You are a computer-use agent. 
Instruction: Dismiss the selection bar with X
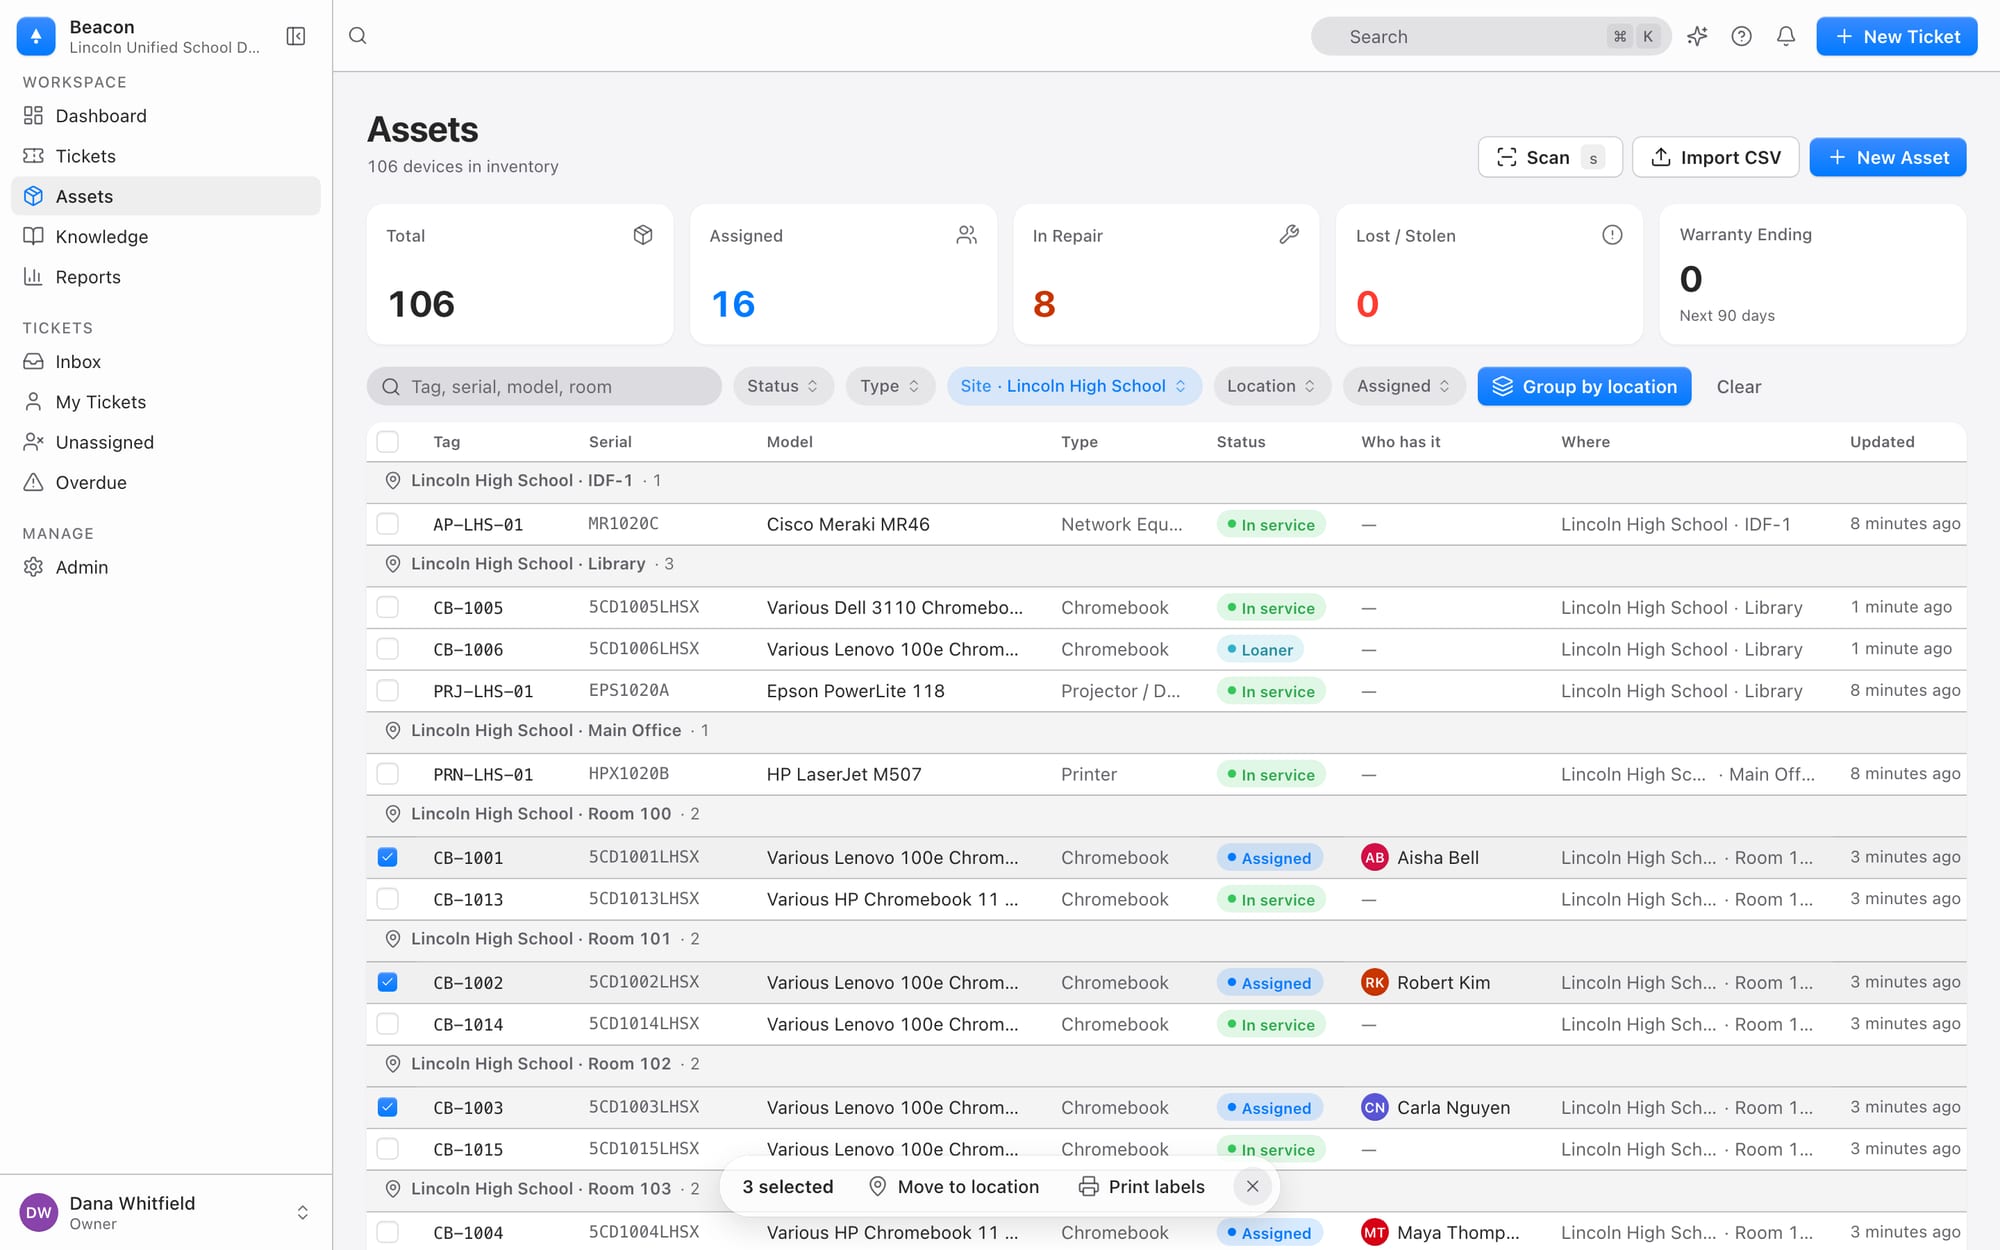(x=1252, y=1187)
